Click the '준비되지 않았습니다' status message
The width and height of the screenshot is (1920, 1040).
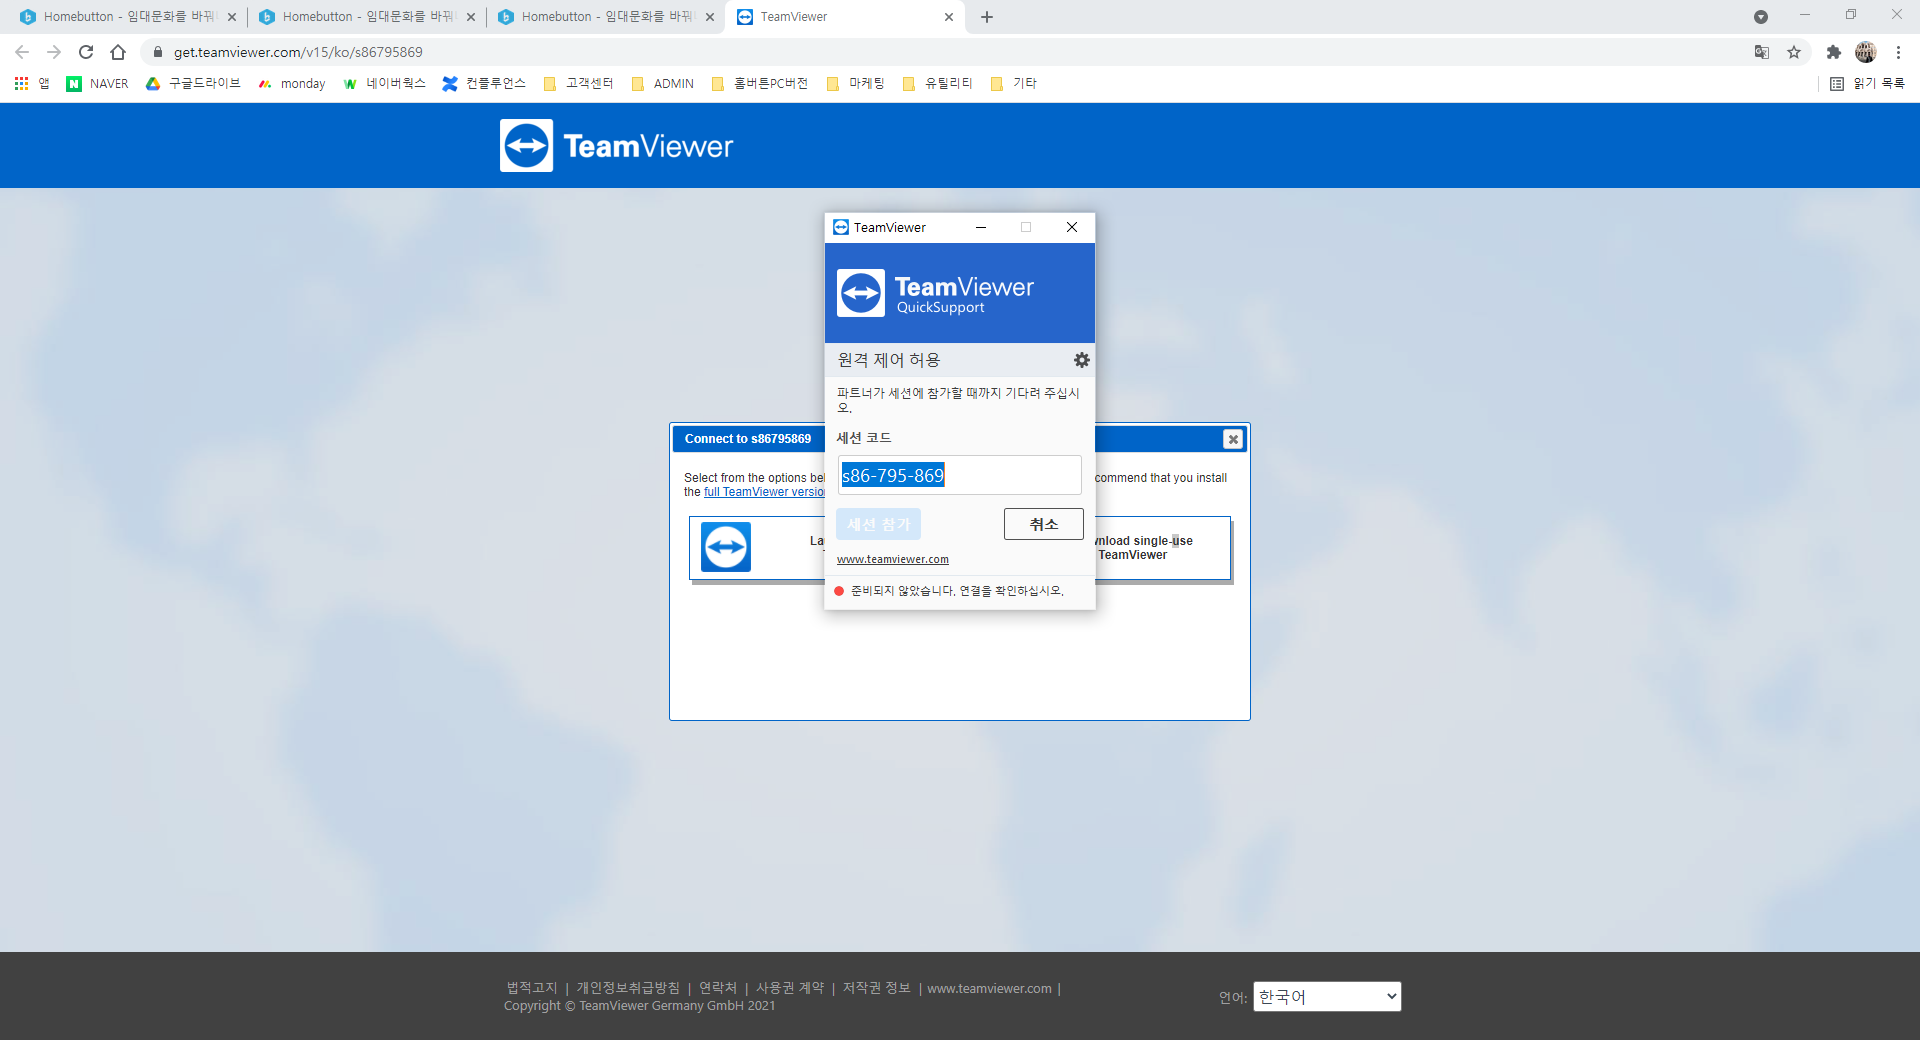click(x=957, y=591)
